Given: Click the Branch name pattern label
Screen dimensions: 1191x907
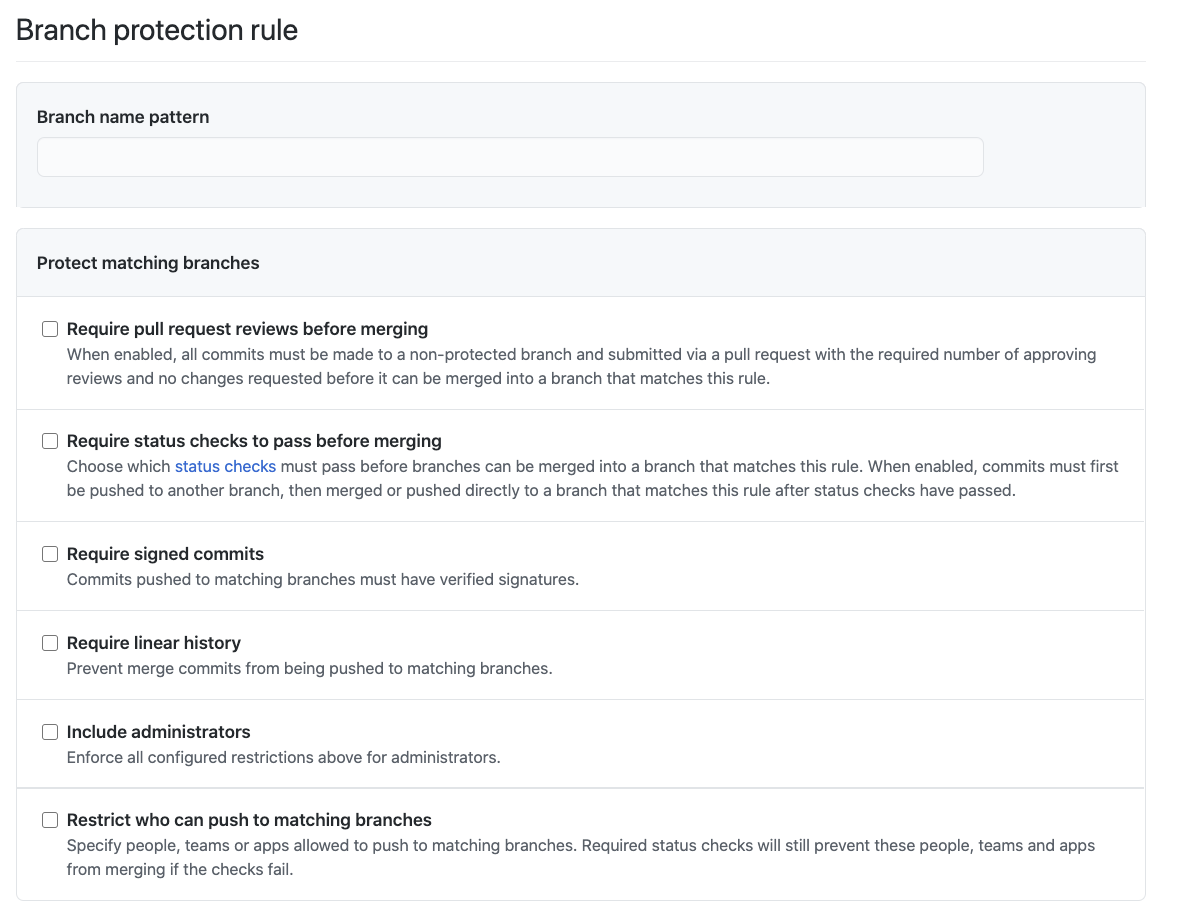Looking at the screenshot, I should pos(123,117).
